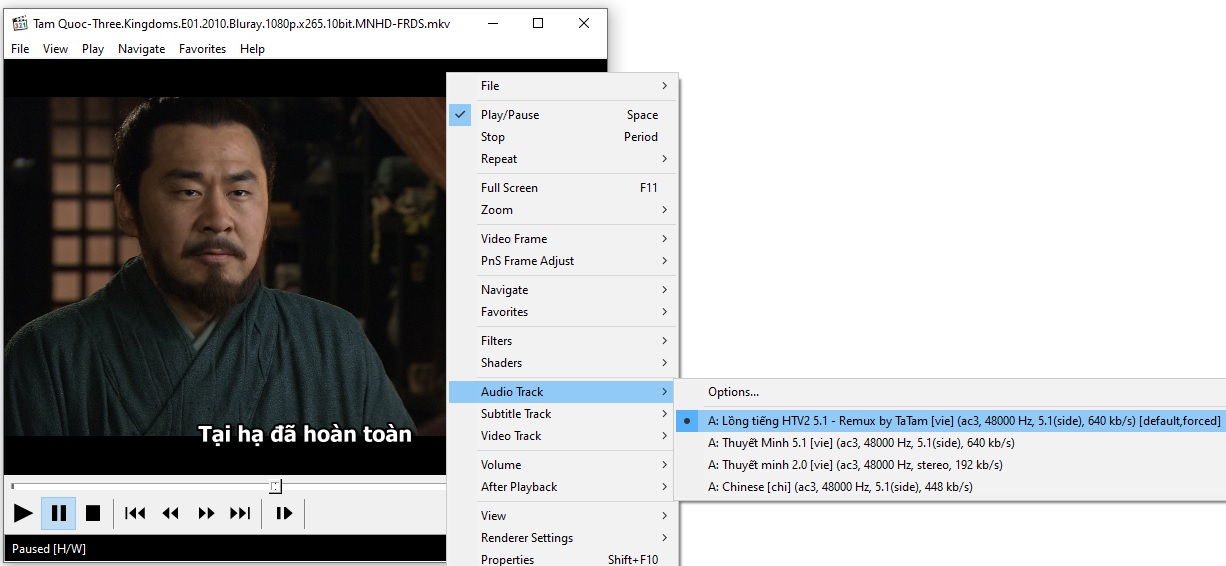The width and height of the screenshot is (1226, 566).
Task: Select the Chinese [chi] audio track
Action: coord(950,487)
